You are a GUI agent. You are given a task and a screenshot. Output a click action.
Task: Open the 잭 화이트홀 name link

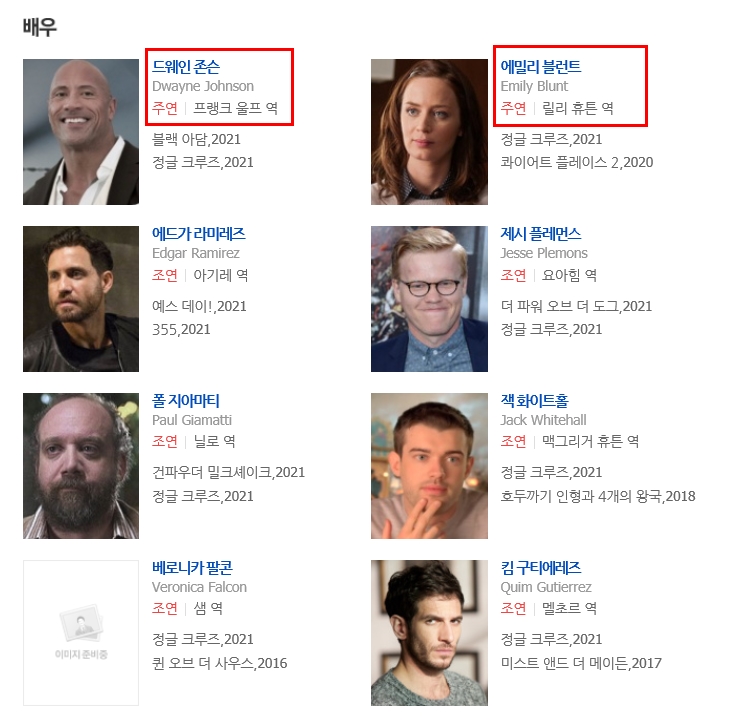[534, 400]
